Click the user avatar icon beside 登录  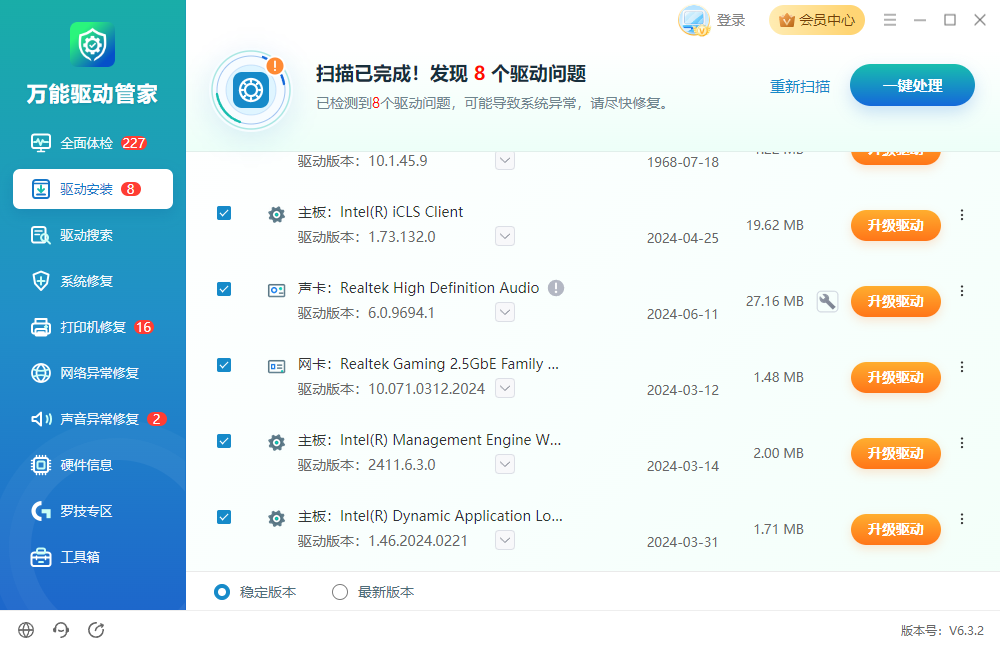[x=694, y=20]
